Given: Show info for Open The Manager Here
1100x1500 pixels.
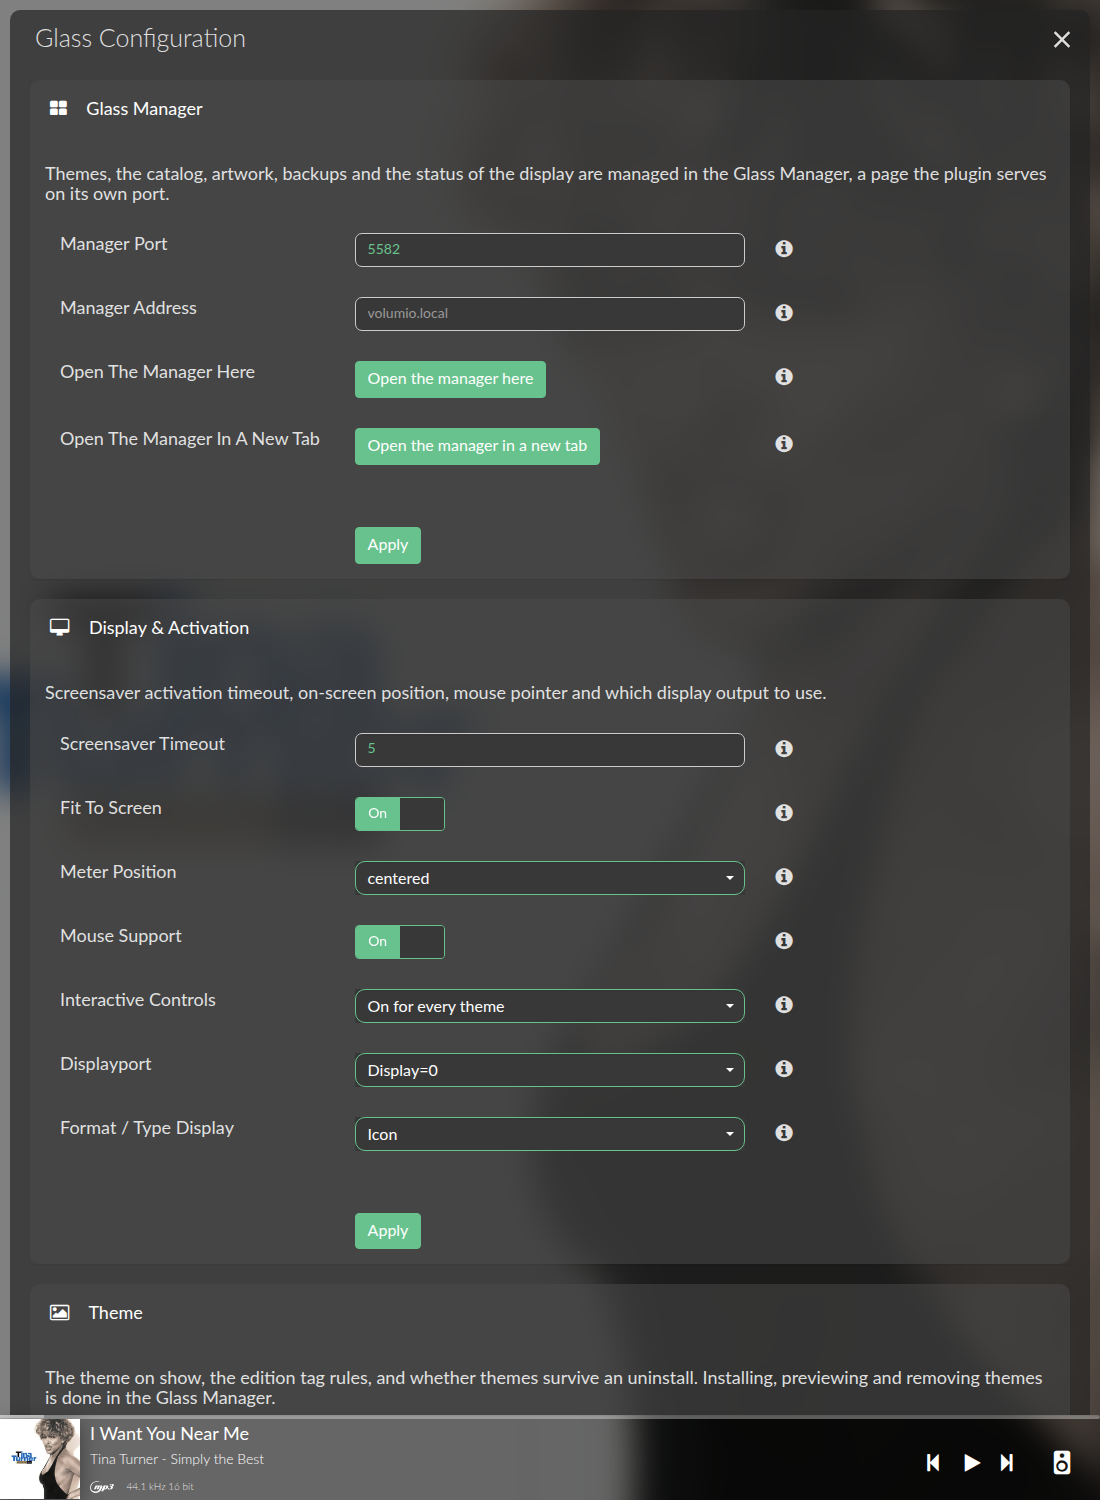Looking at the screenshot, I should tap(784, 377).
